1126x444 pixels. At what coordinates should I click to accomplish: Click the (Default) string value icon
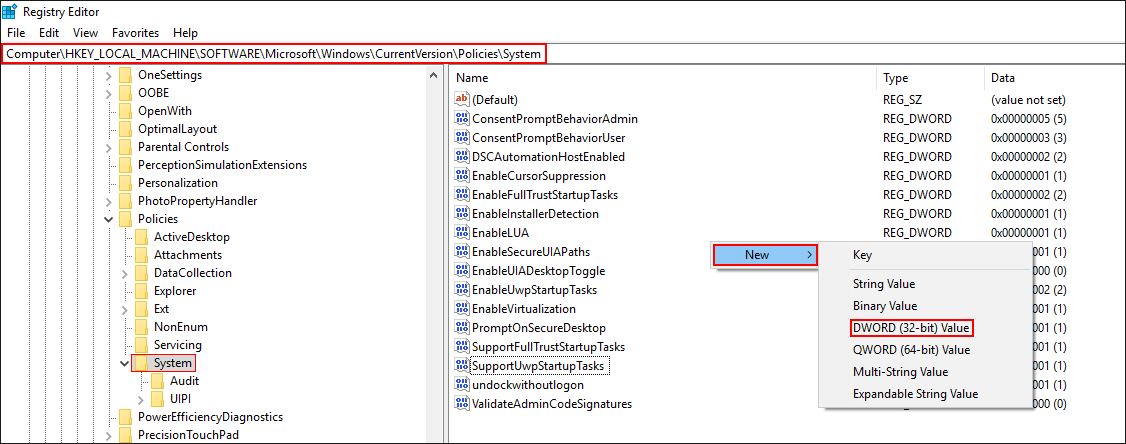(x=462, y=99)
